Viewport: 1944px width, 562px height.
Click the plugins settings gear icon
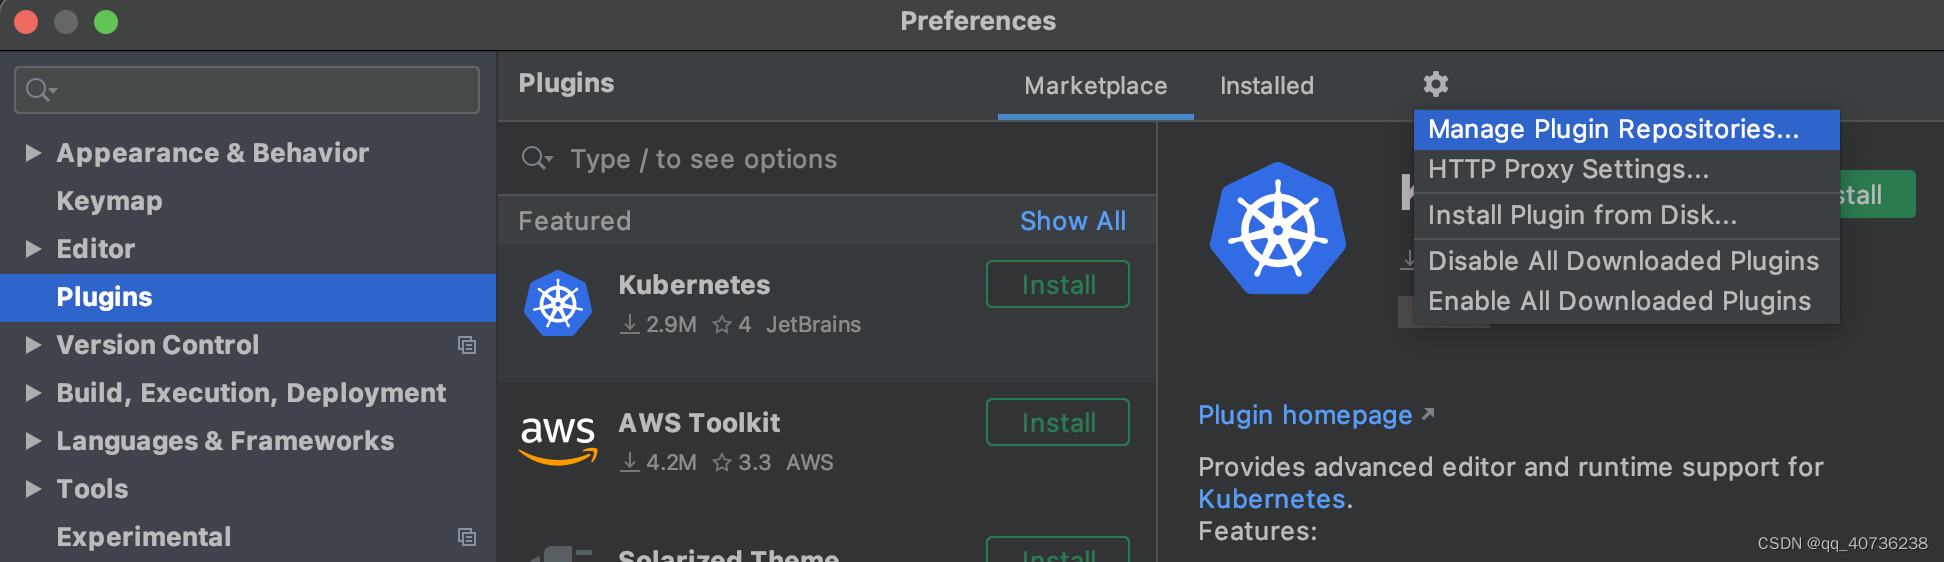1435,84
